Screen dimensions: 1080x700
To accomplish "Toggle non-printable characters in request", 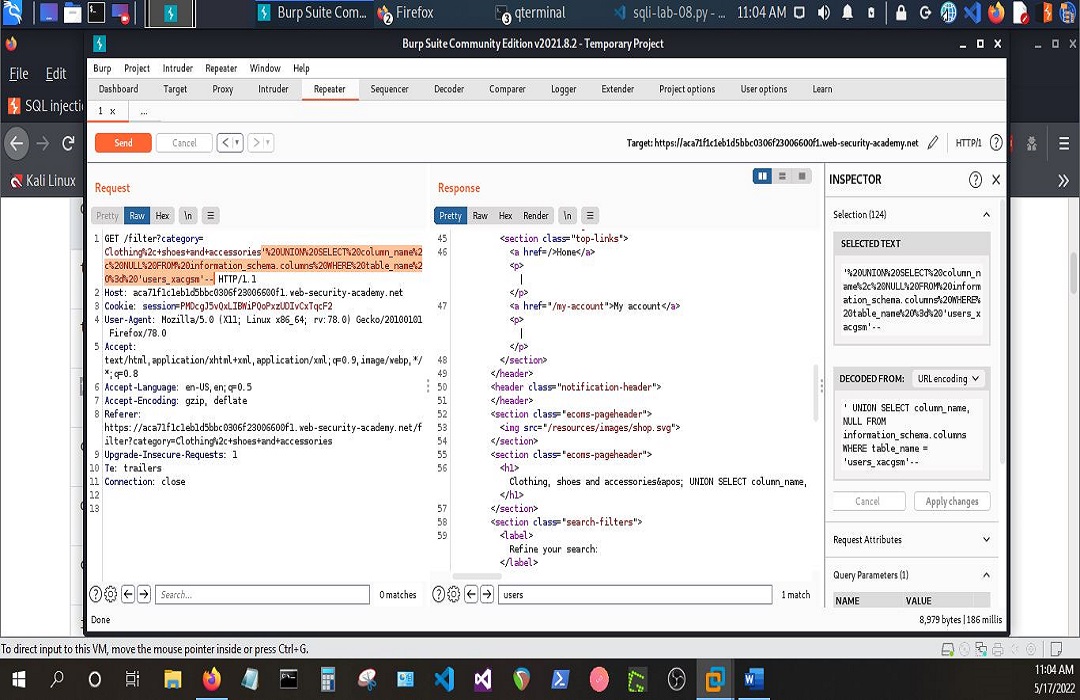I will pos(188,216).
